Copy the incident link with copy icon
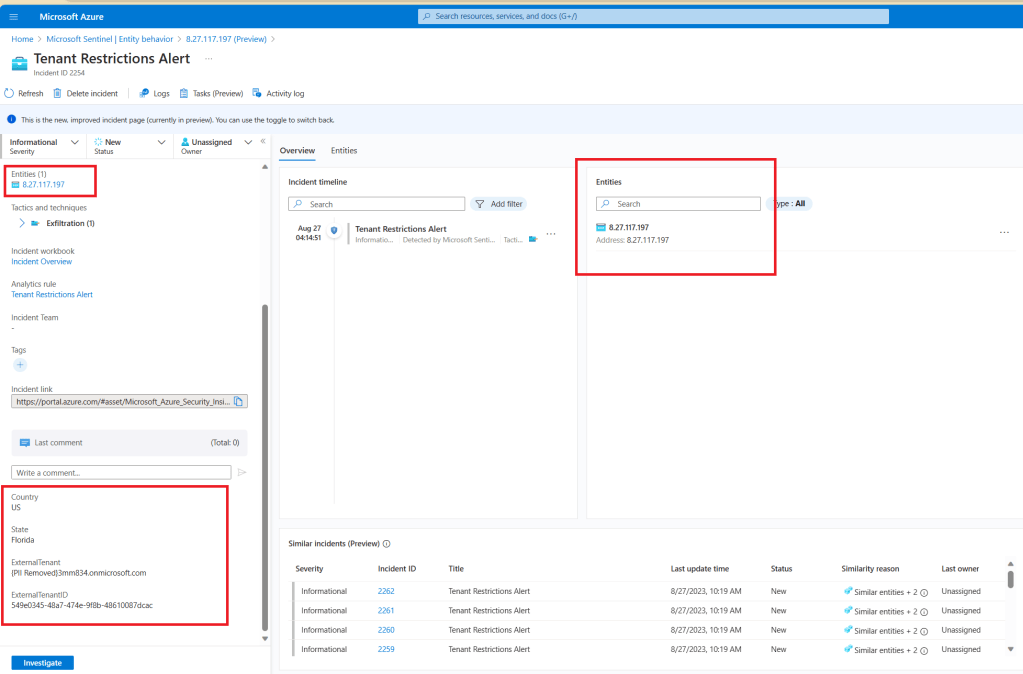 click(x=238, y=401)
